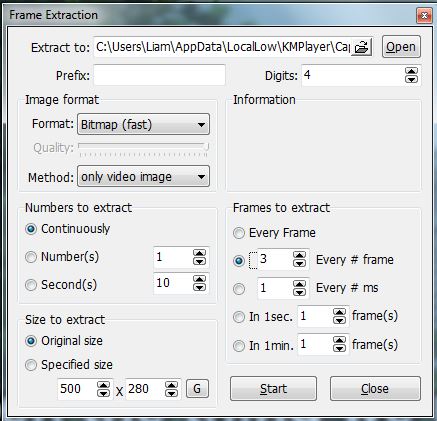The width and height of the screenshot is (437, 421).
Task: Decrease the Digits value with down arrow
Action: point(411,79)
